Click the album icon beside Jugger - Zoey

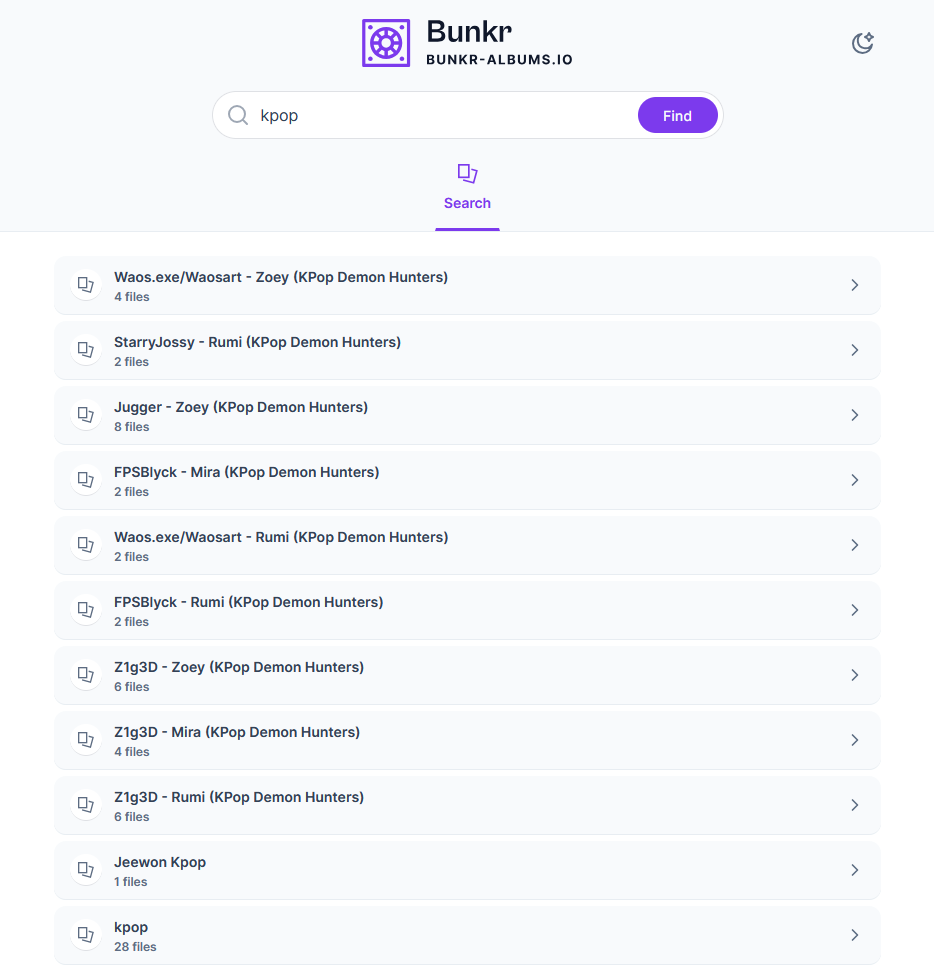[86, 415]
